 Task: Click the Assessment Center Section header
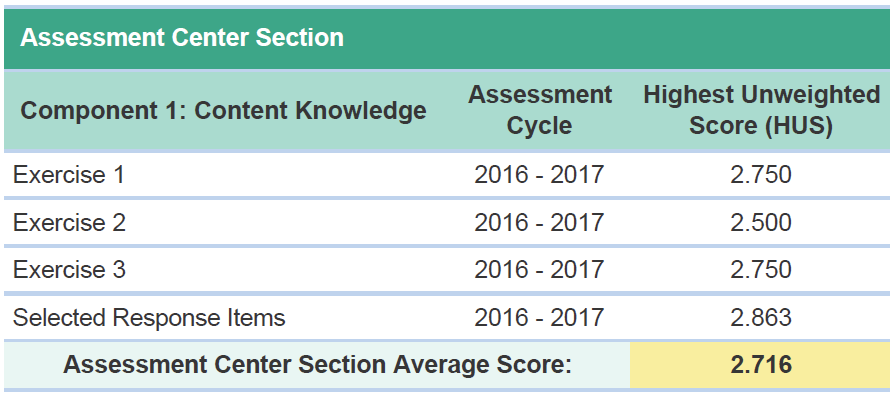click(182, 37)
